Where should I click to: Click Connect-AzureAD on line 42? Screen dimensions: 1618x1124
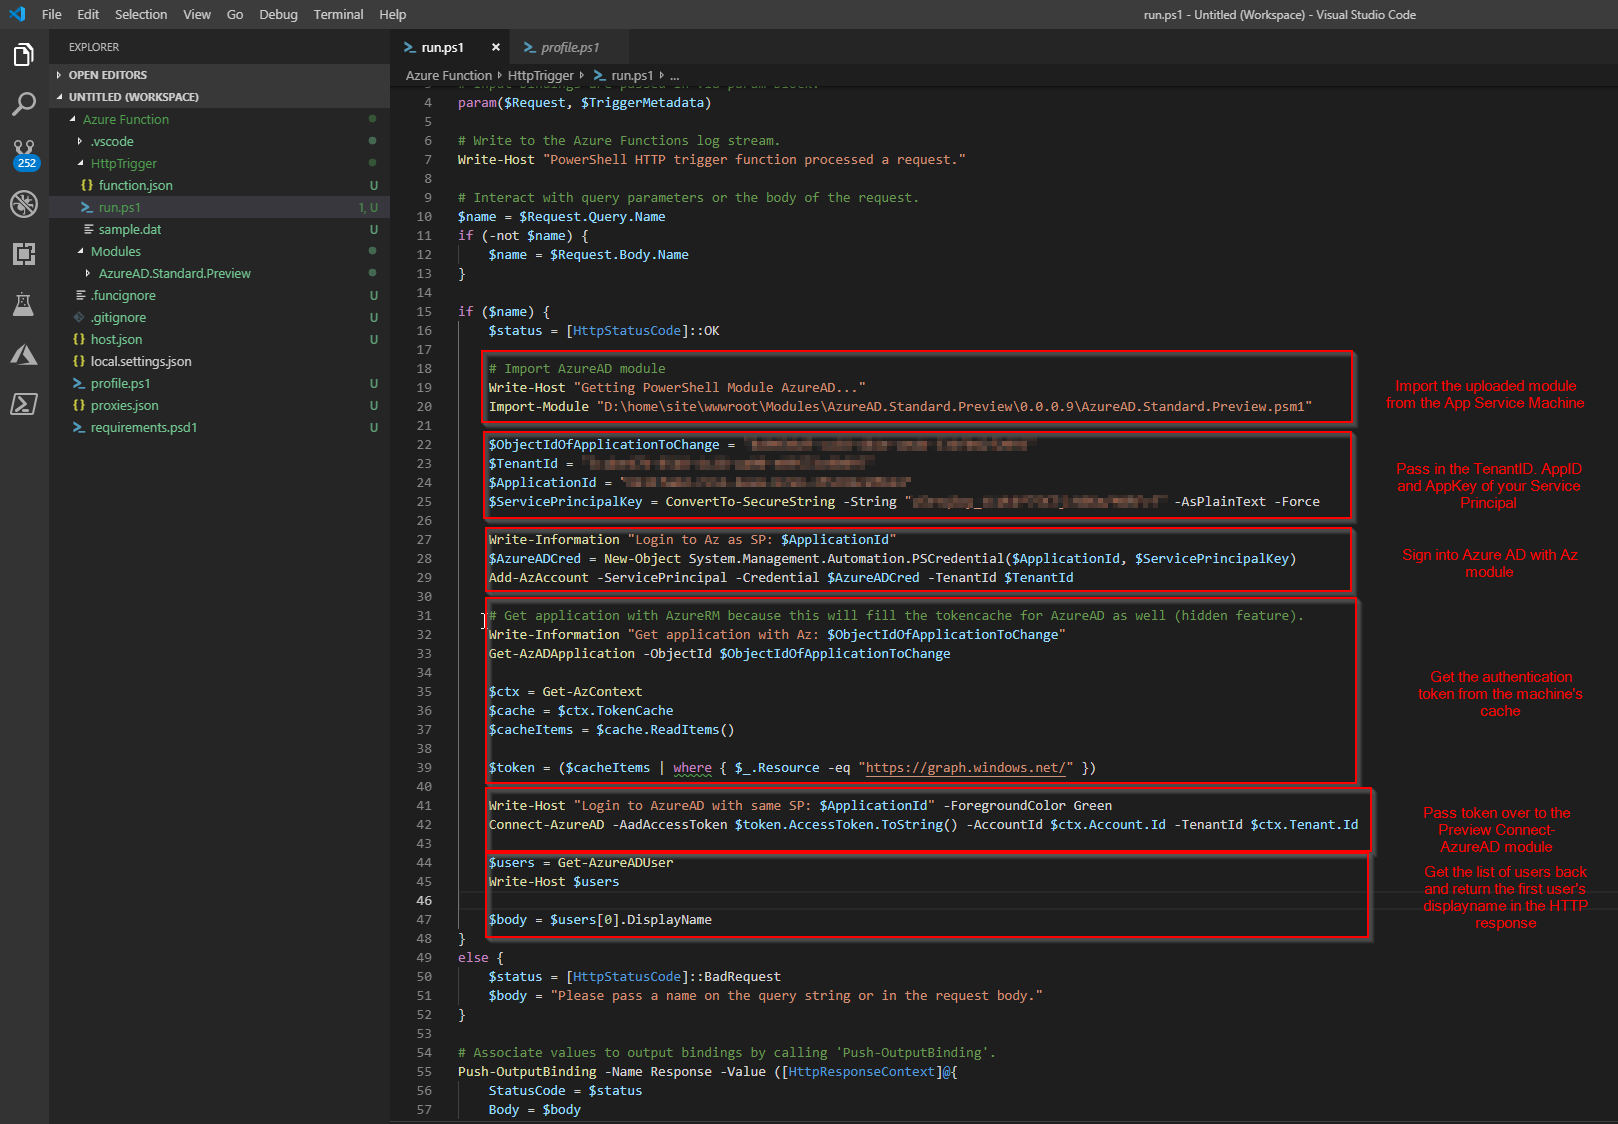point(546,824)
